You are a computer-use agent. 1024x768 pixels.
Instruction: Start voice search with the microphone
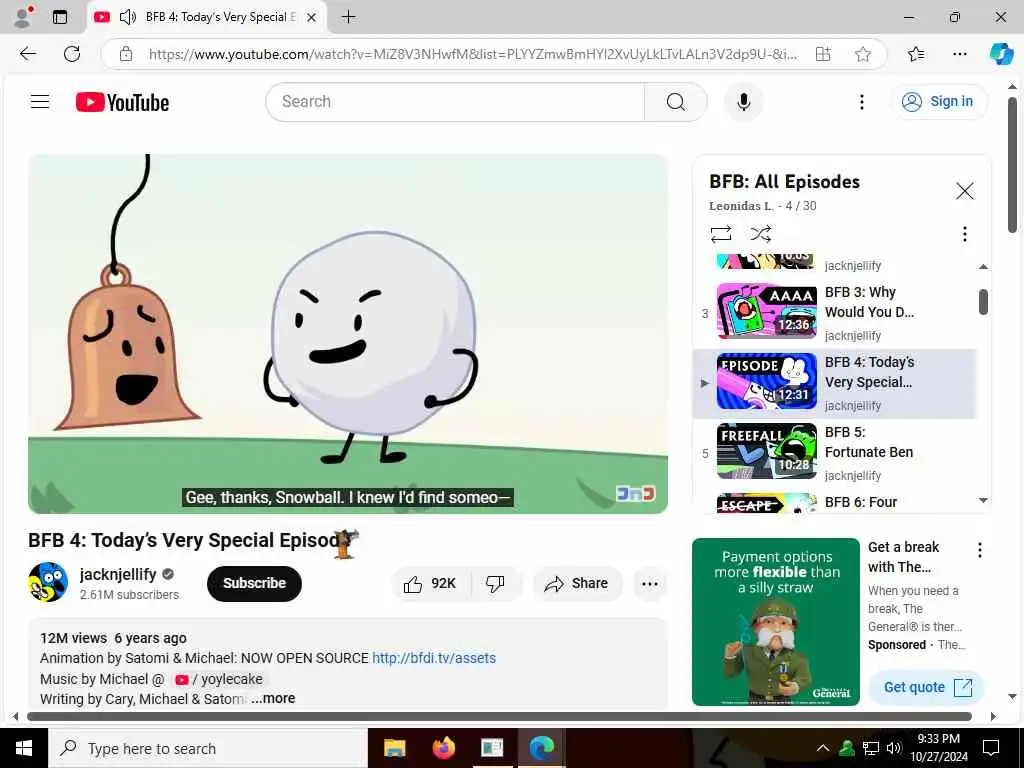pos(743,102)
